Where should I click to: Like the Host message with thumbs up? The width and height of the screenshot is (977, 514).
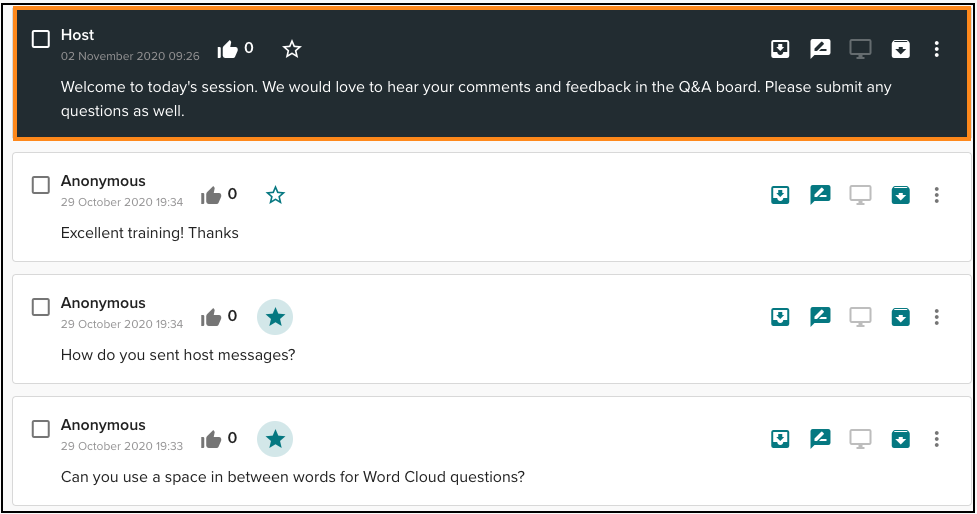tap(227, 49)
